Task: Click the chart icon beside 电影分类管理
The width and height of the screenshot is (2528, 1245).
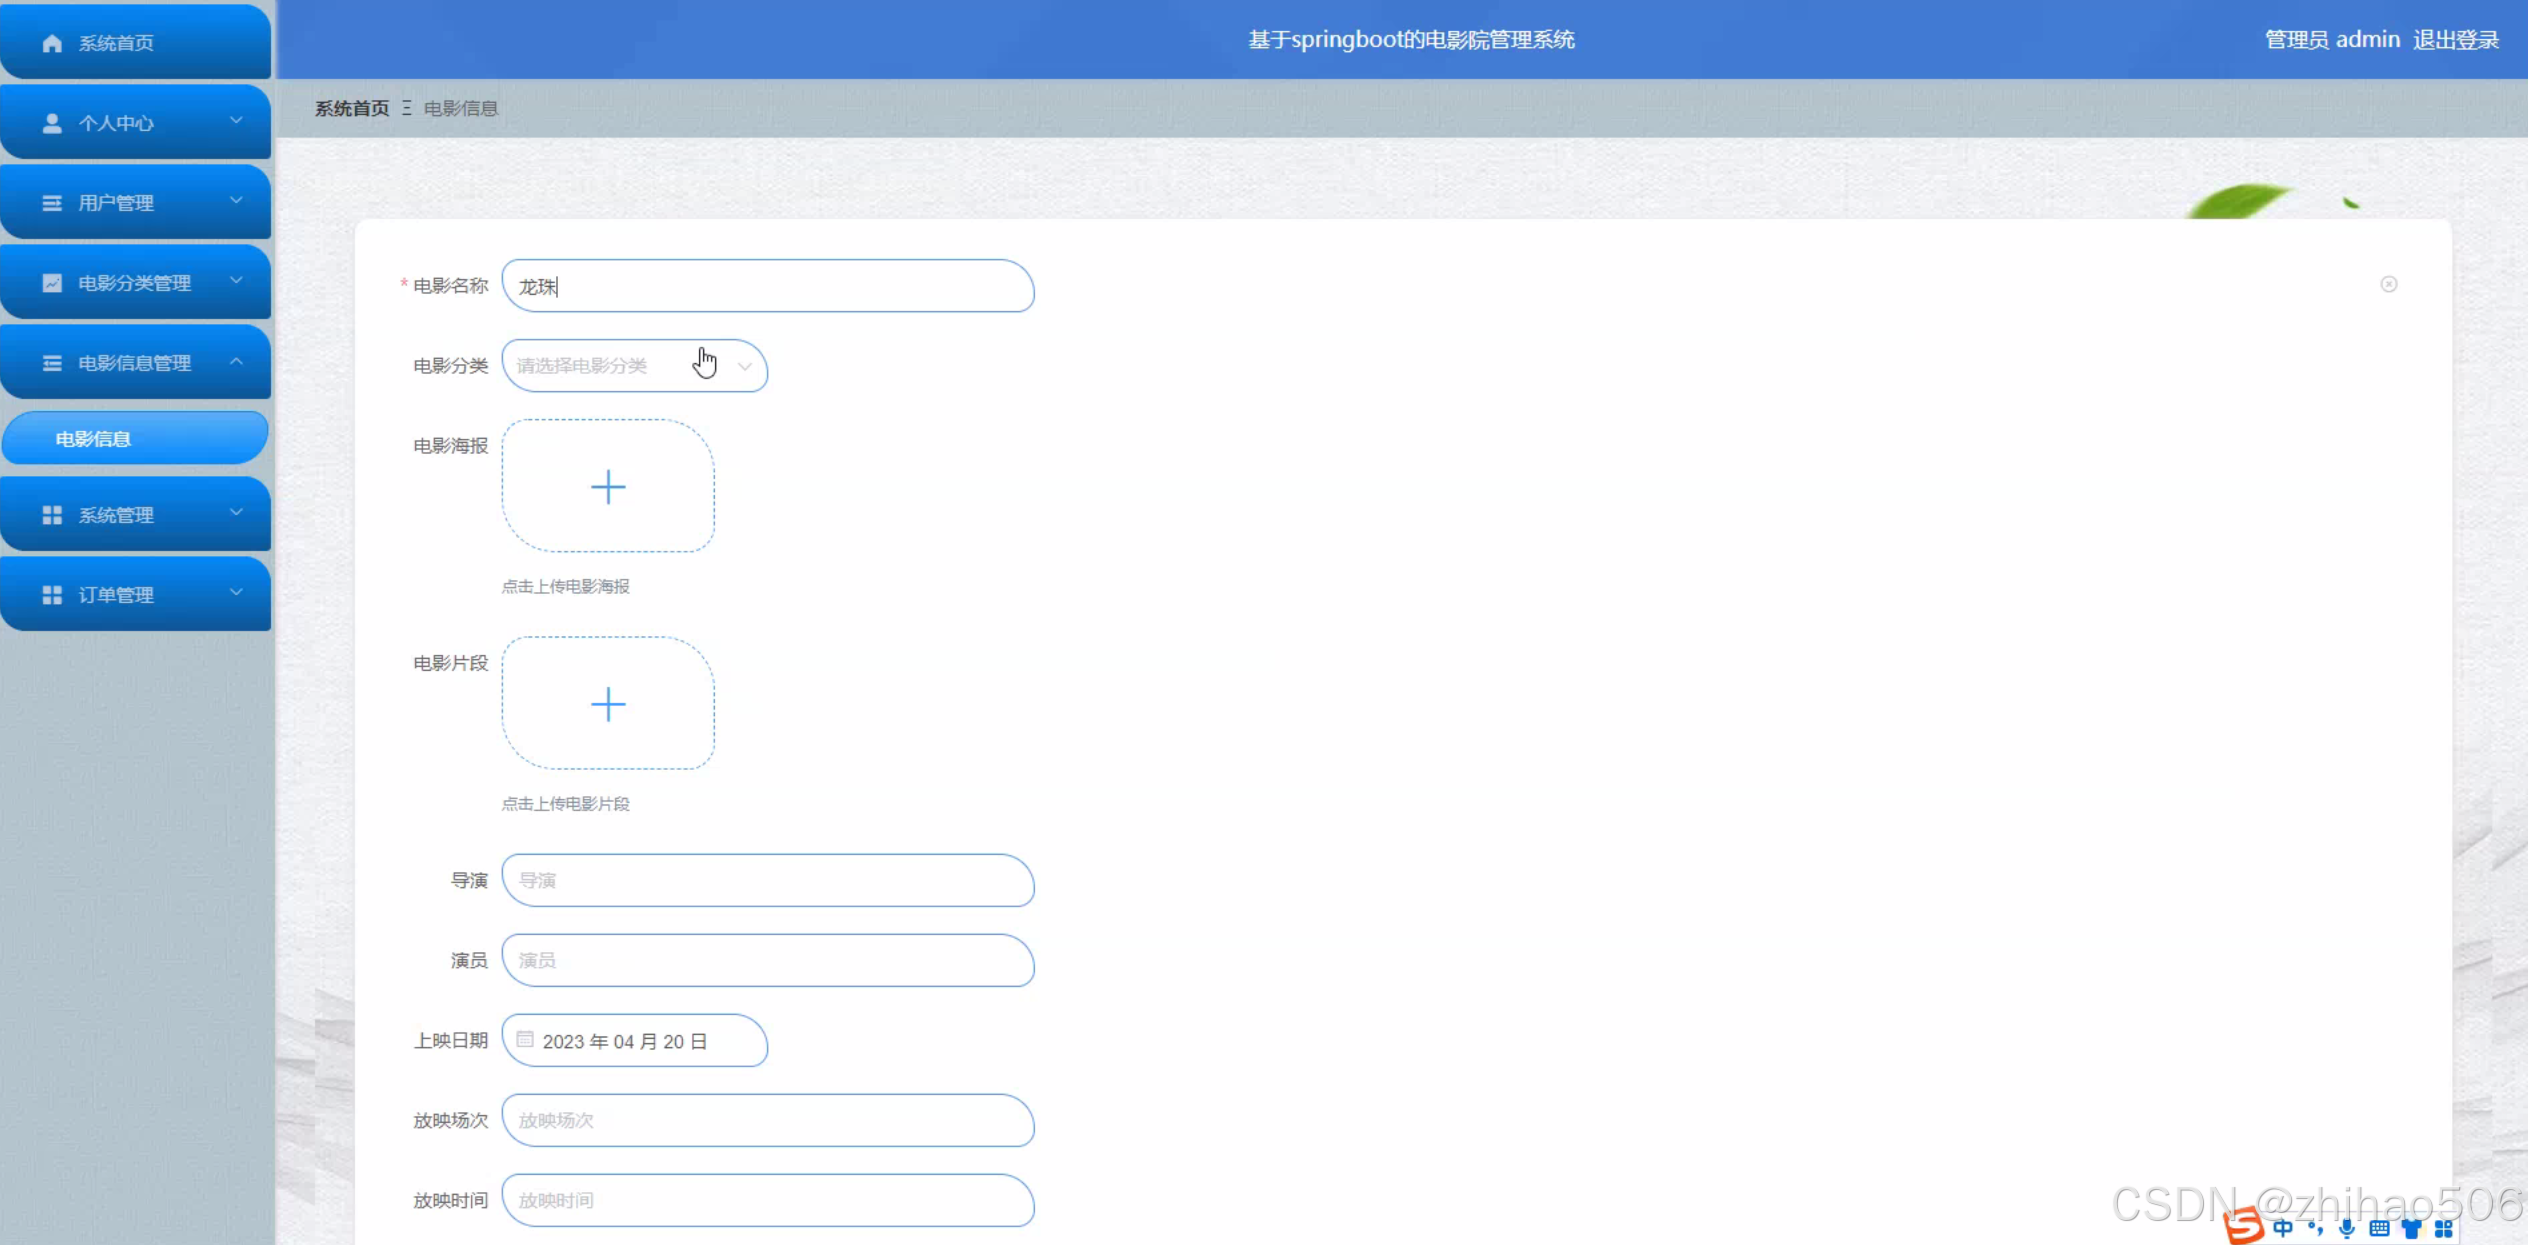Action: 52,283
